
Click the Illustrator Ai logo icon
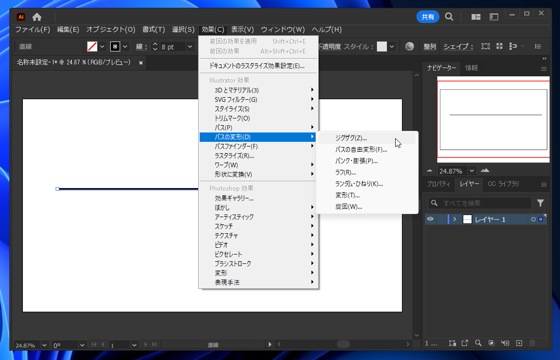coord(21,17)
